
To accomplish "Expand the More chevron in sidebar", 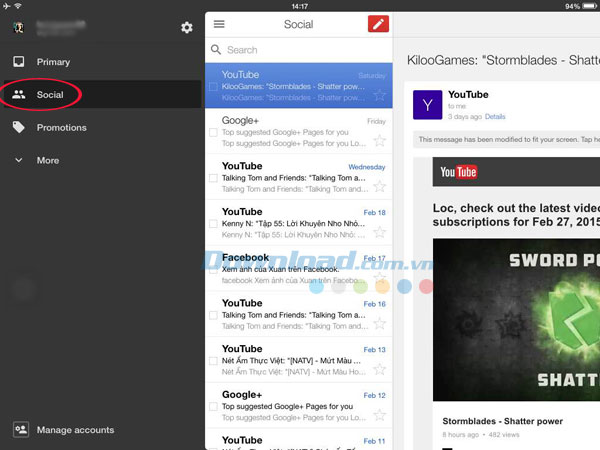I will pos(18,160).
